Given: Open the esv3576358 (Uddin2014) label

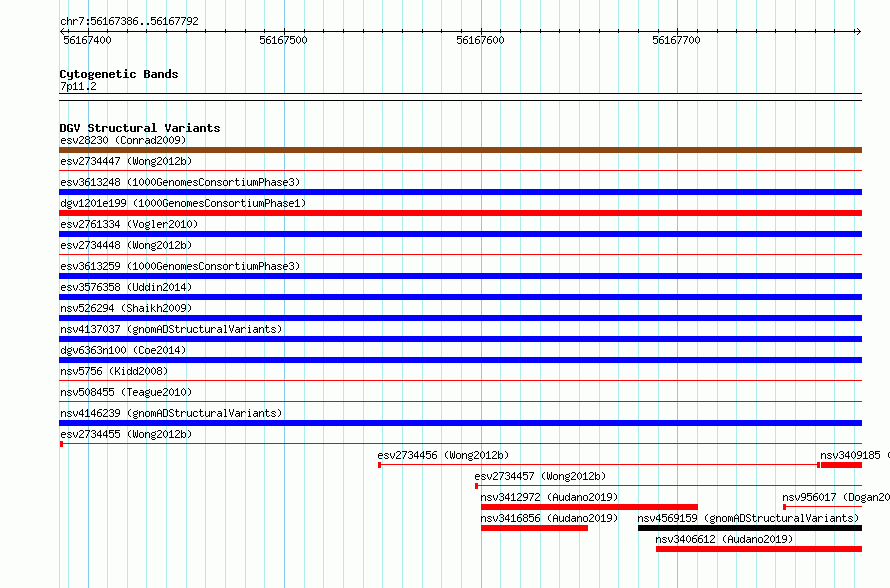Looking at the screenshot, I should click(x=126, y=287).
